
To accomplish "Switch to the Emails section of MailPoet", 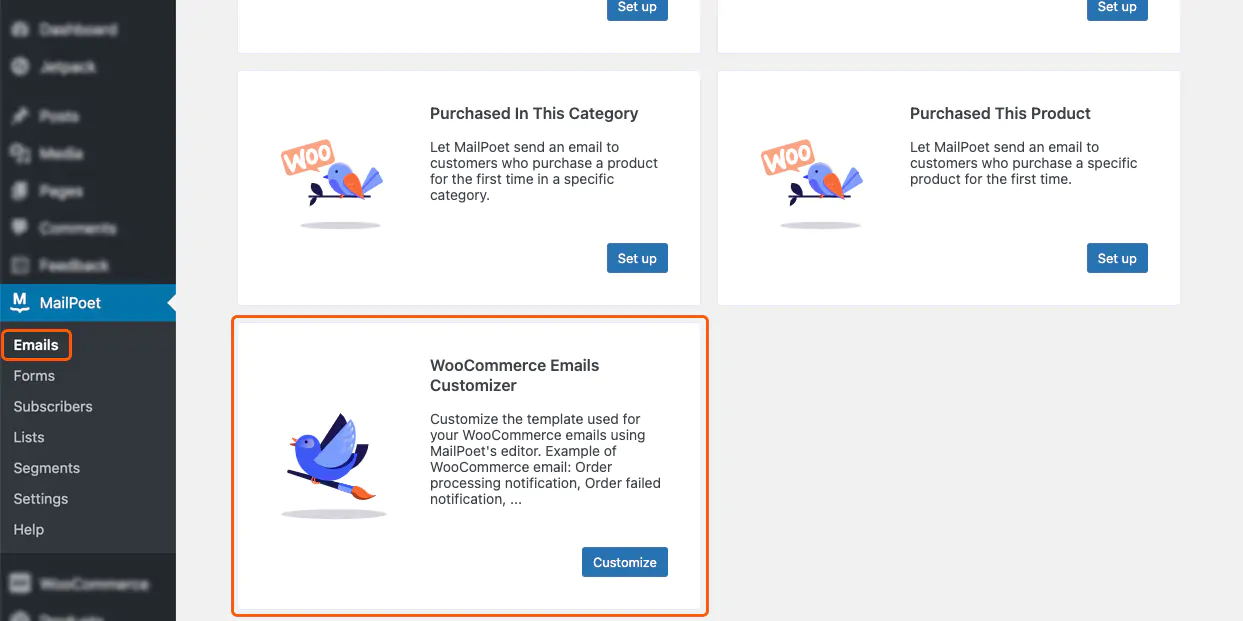I will coord(36,344).
